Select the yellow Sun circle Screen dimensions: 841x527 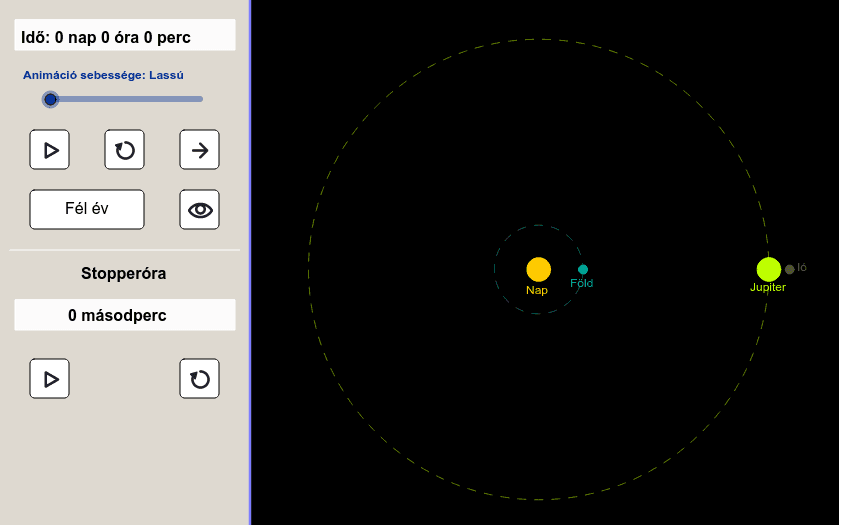tap(538, 269)
